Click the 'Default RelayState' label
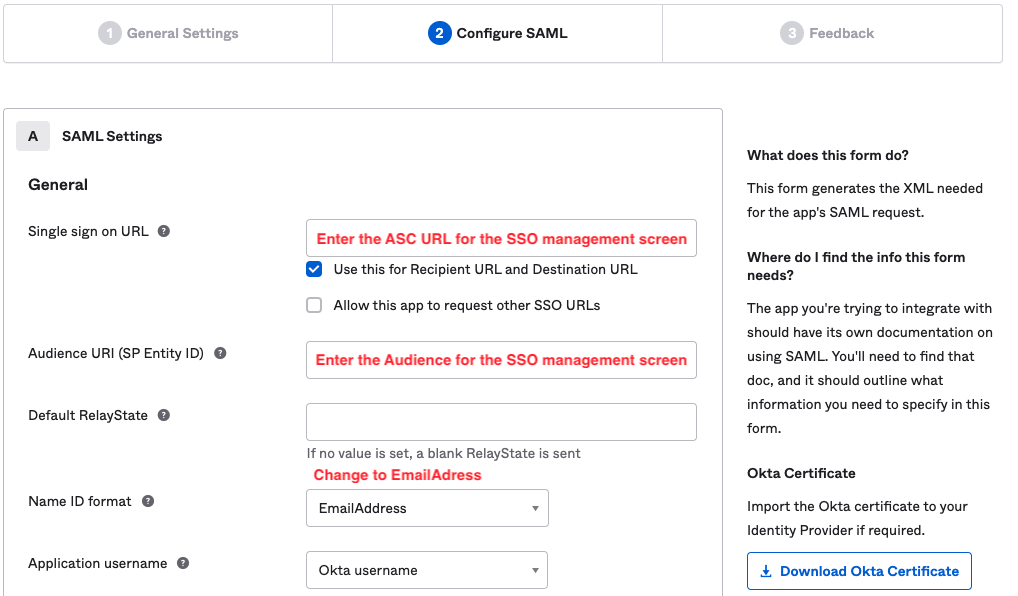The image size is (1018, 596). pos(88,416)
